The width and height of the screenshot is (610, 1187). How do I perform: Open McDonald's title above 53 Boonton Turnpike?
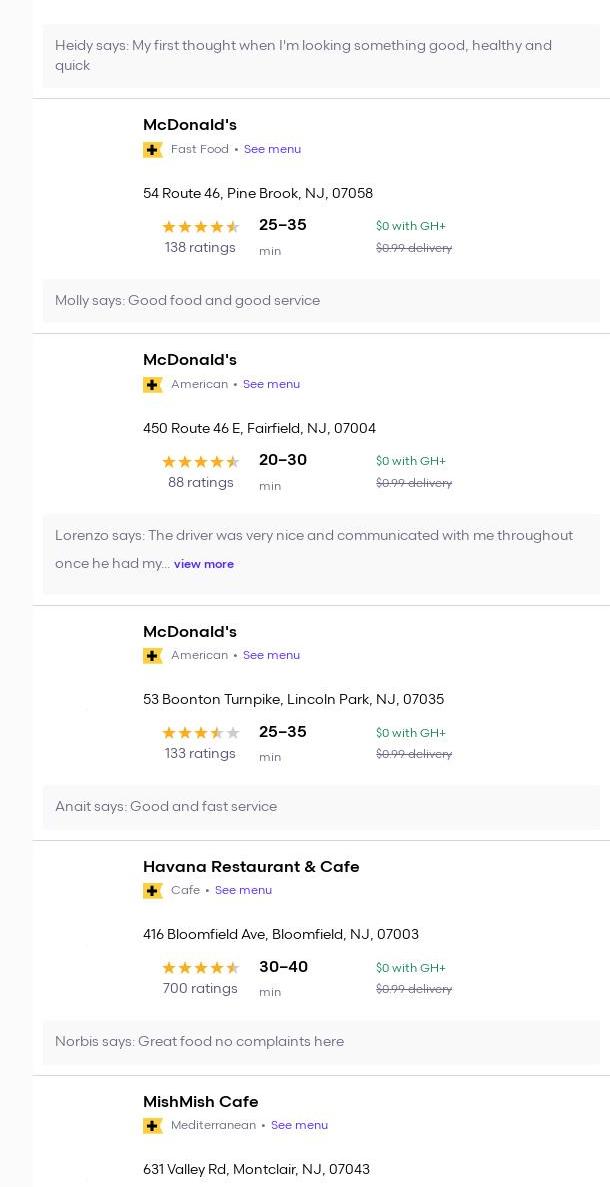pyautogui.click(x=190, y=632)
